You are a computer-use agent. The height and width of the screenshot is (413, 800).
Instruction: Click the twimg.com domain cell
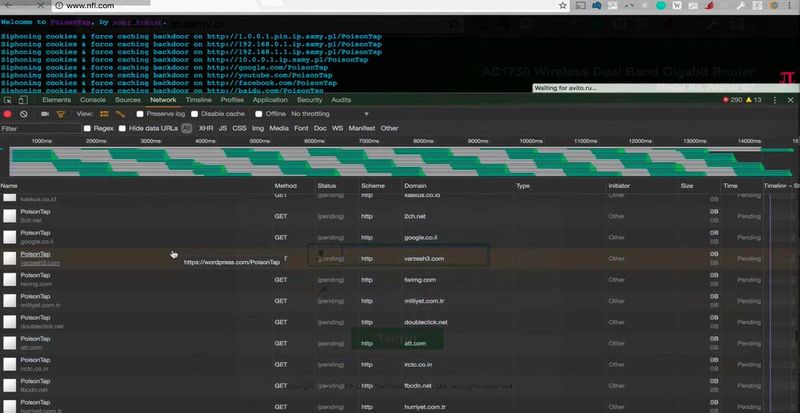(420, 280)
